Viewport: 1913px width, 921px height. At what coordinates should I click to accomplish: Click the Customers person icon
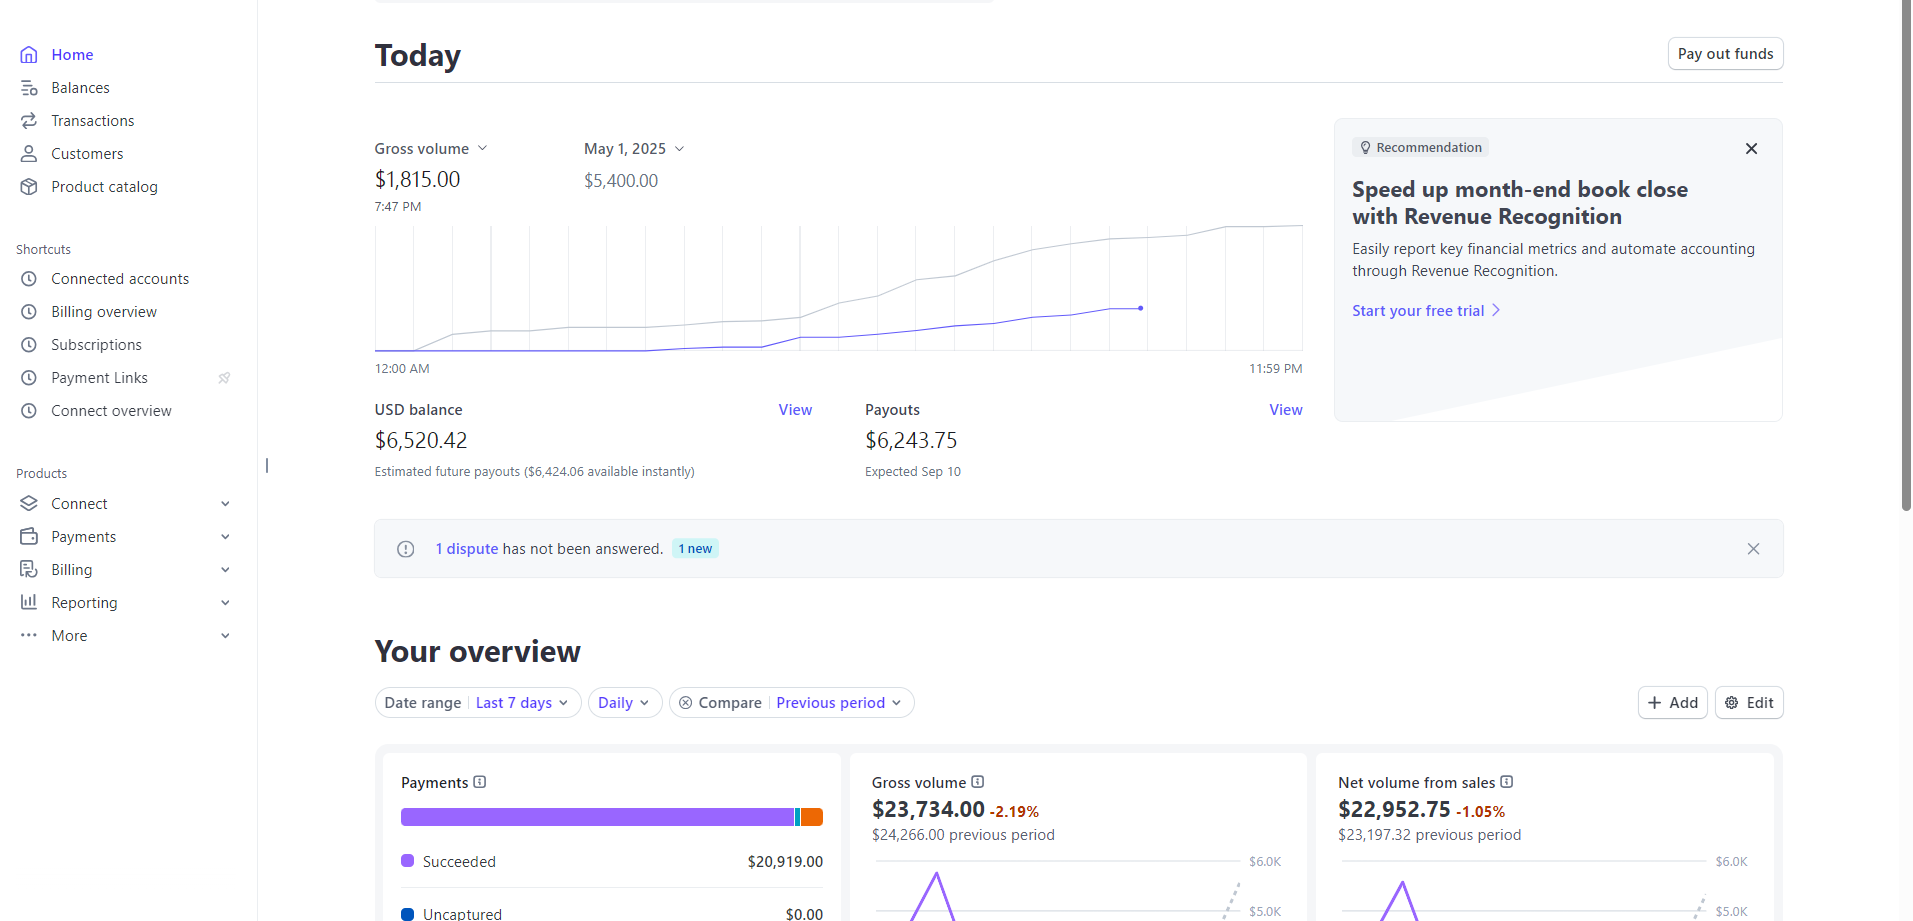tap(29, 154)
